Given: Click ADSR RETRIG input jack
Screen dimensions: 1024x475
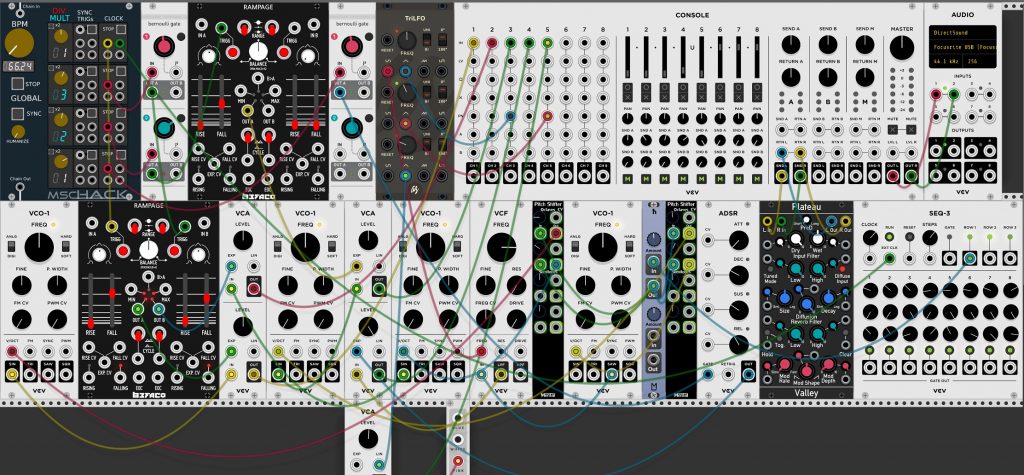Looking at the screenshot, I should [728, 374].
